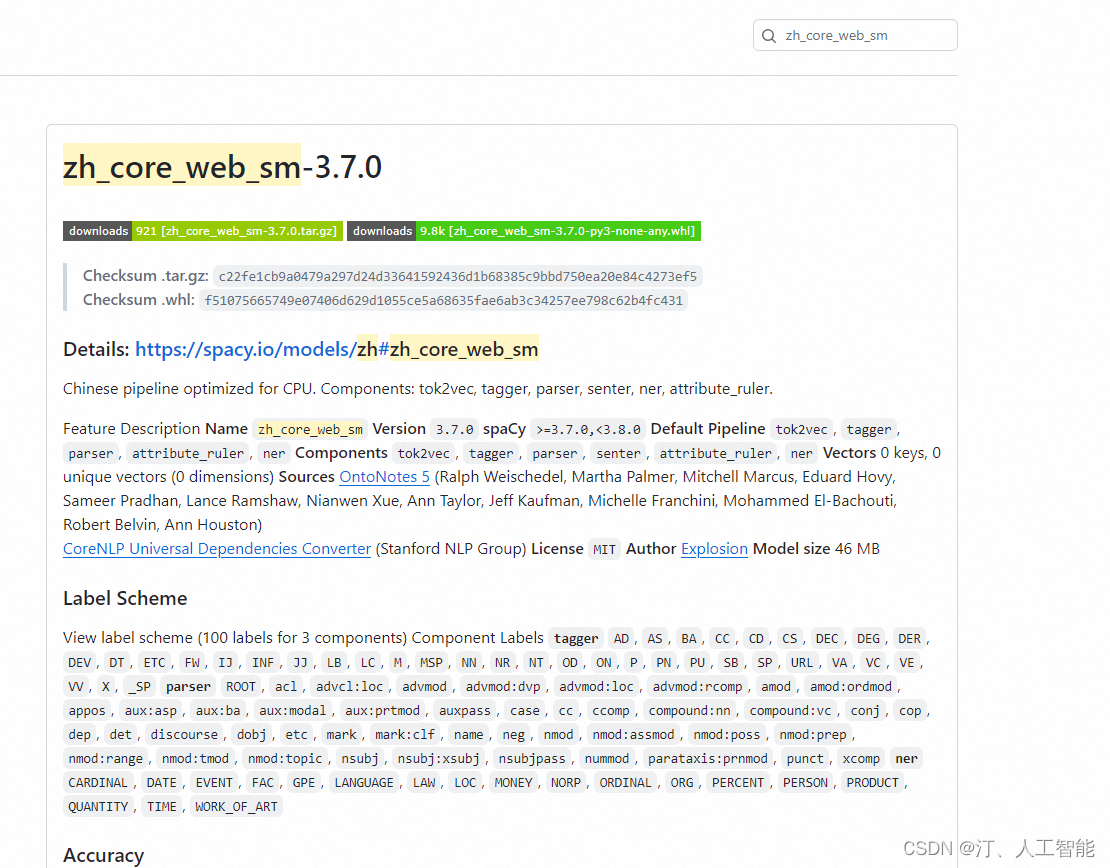Click the Accuracy section heading
Screen dimensions: 1110x868
click(x=103, y=855)
